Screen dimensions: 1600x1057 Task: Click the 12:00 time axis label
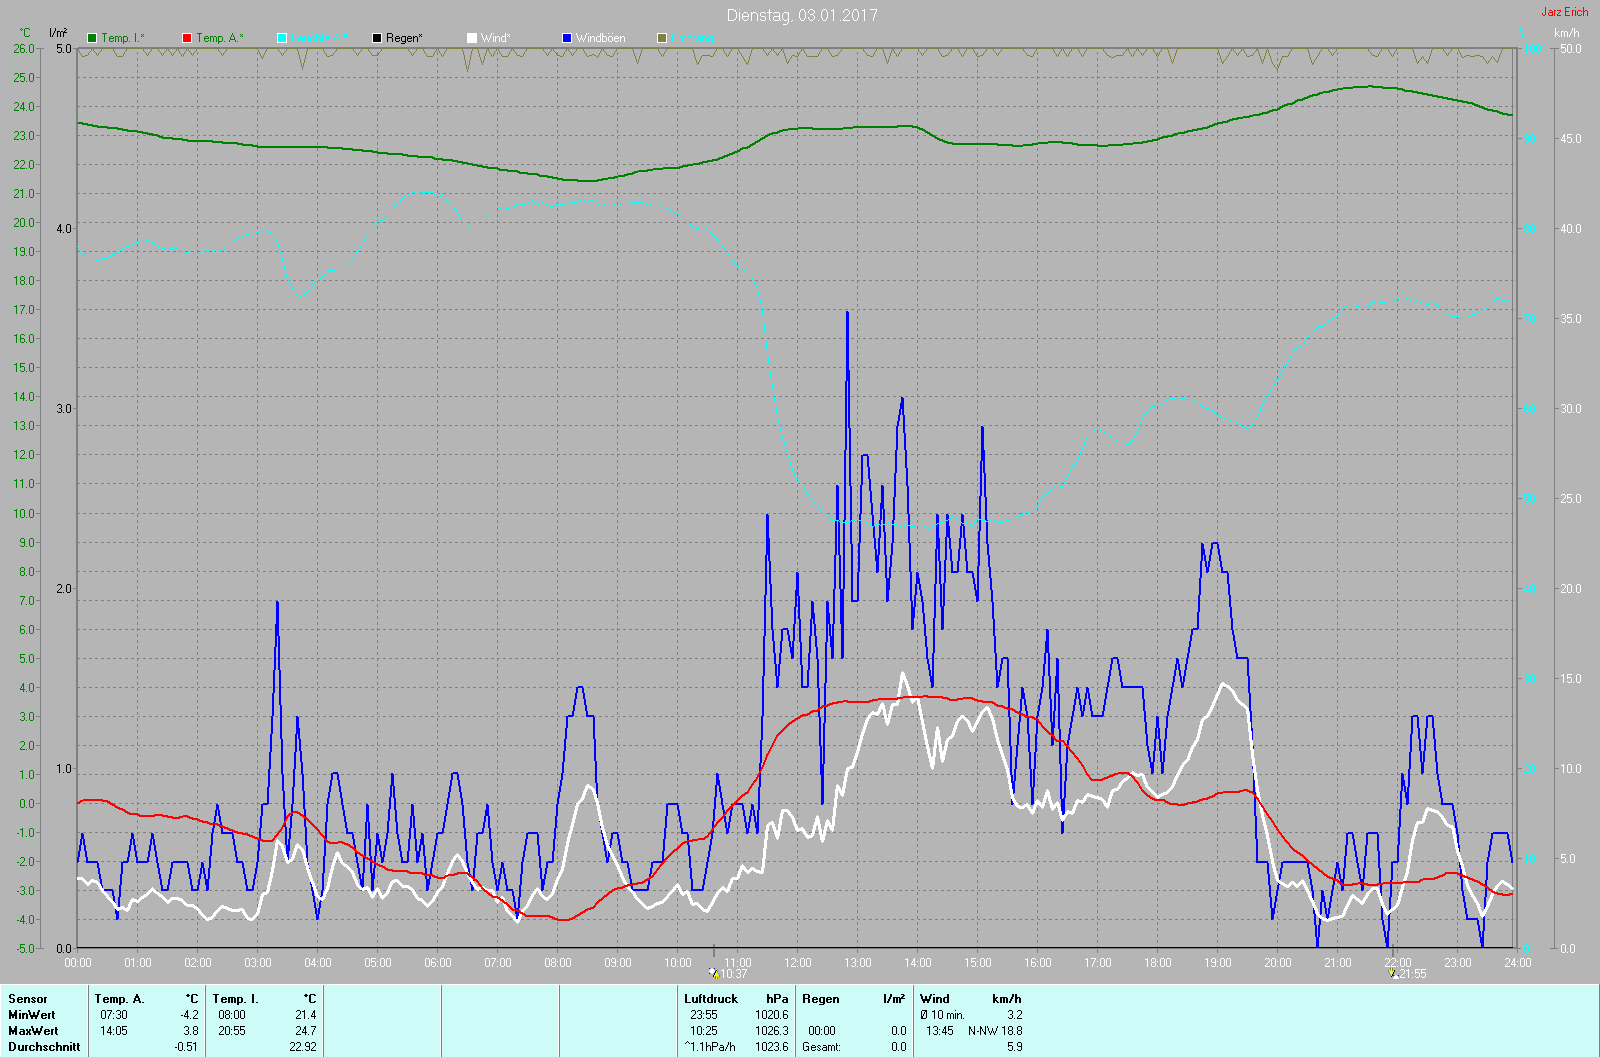click(797, 963)
